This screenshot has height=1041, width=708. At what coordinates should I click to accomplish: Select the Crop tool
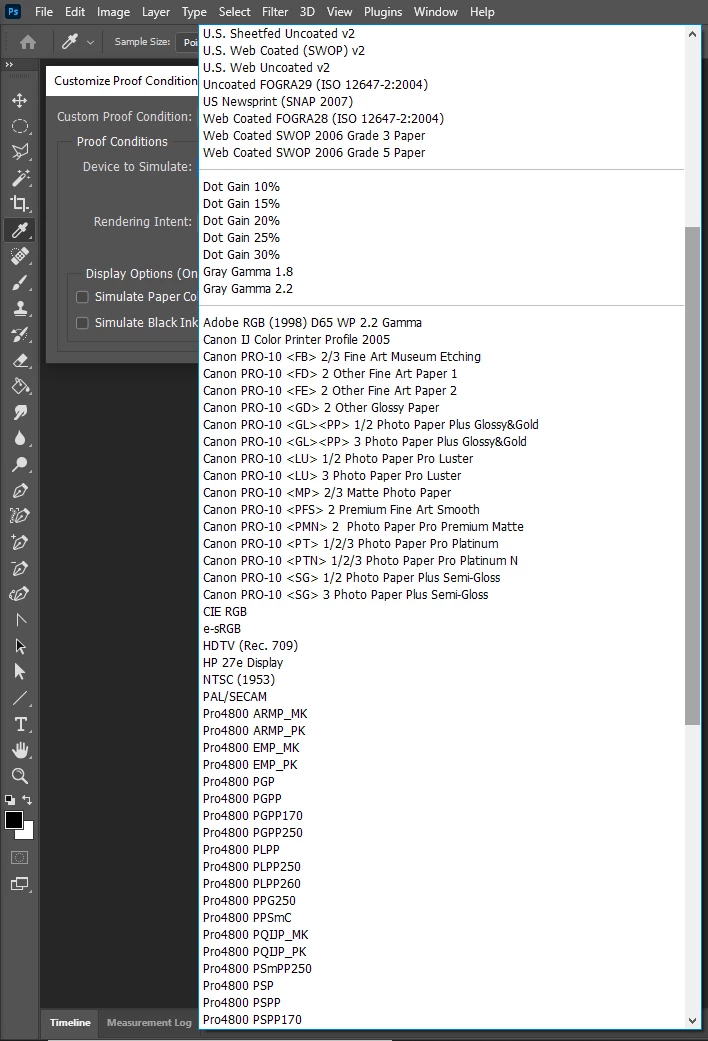pyautogui.click(x=20, y=204)
